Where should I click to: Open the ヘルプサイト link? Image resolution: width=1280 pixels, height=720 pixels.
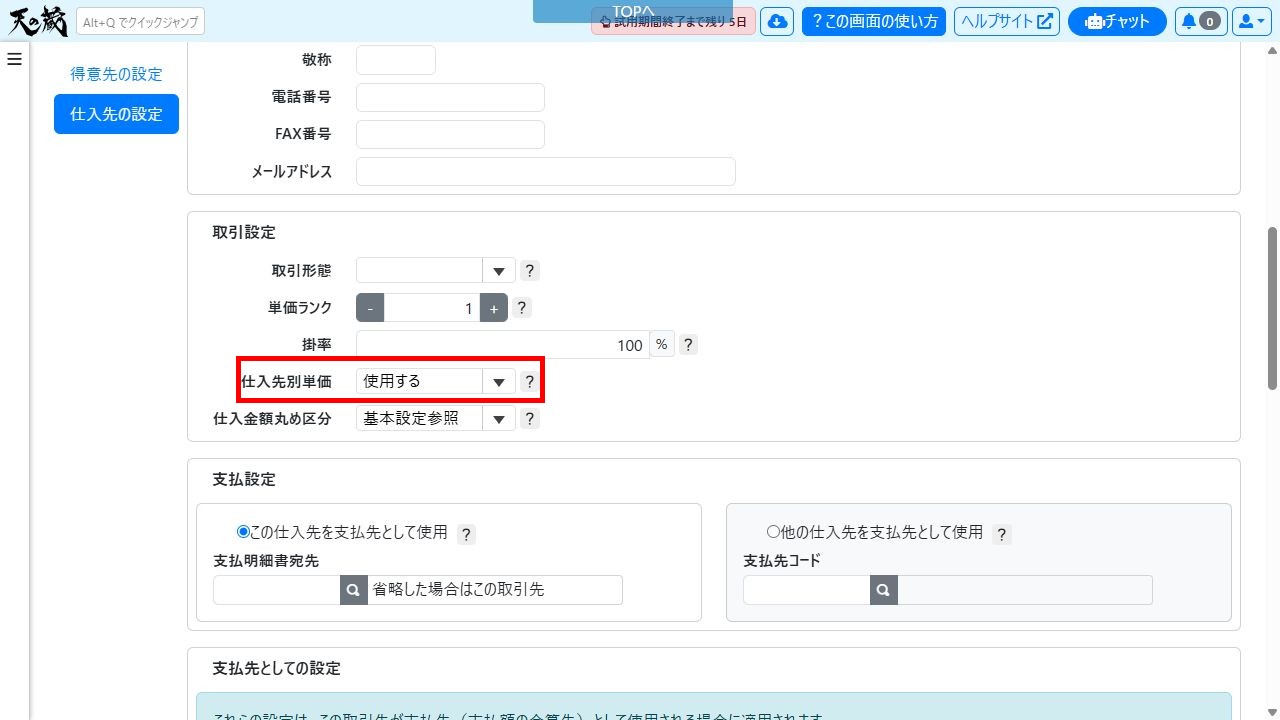point(1007,21)
